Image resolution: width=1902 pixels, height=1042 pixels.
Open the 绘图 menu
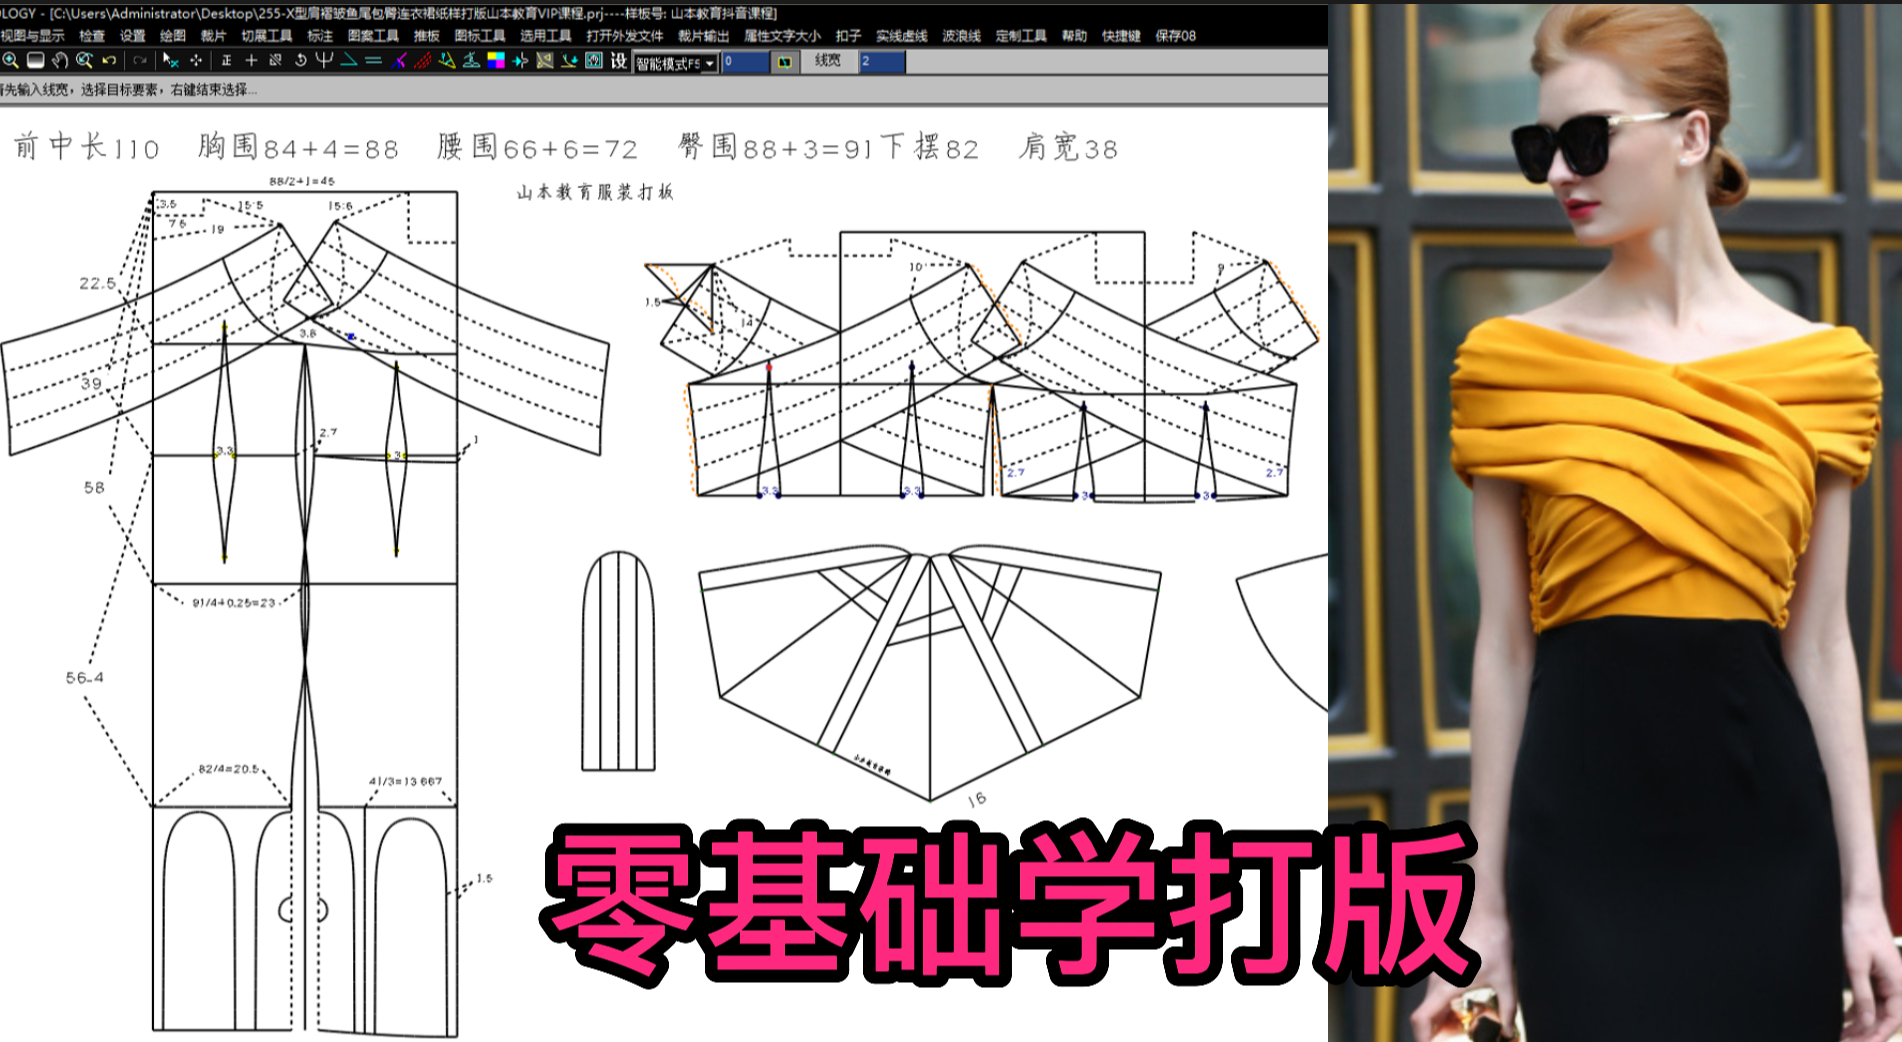pos(173,35)
